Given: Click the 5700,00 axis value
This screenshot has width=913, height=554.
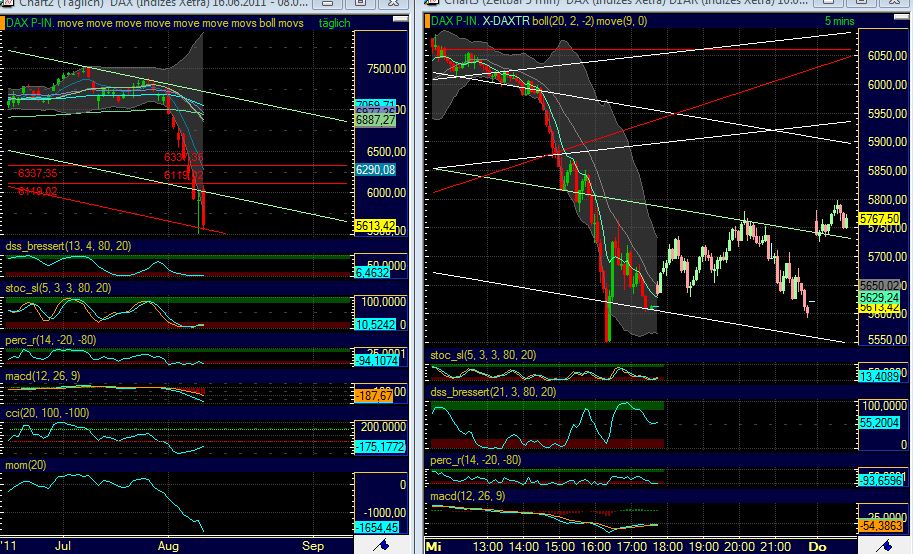Looking at the screenshot, I should (x=887, y=257).
